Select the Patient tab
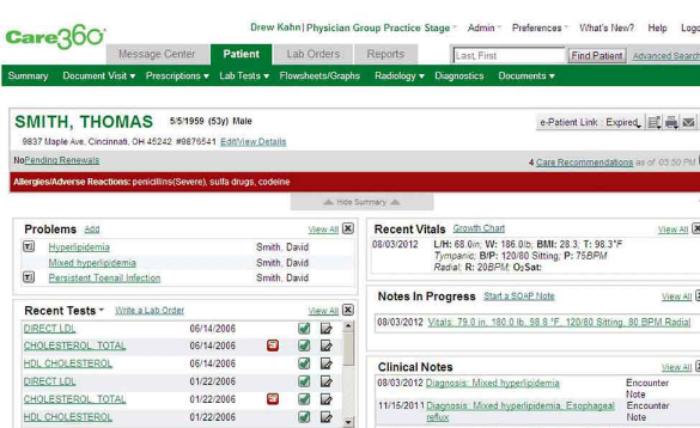 [x=241, y=54]
